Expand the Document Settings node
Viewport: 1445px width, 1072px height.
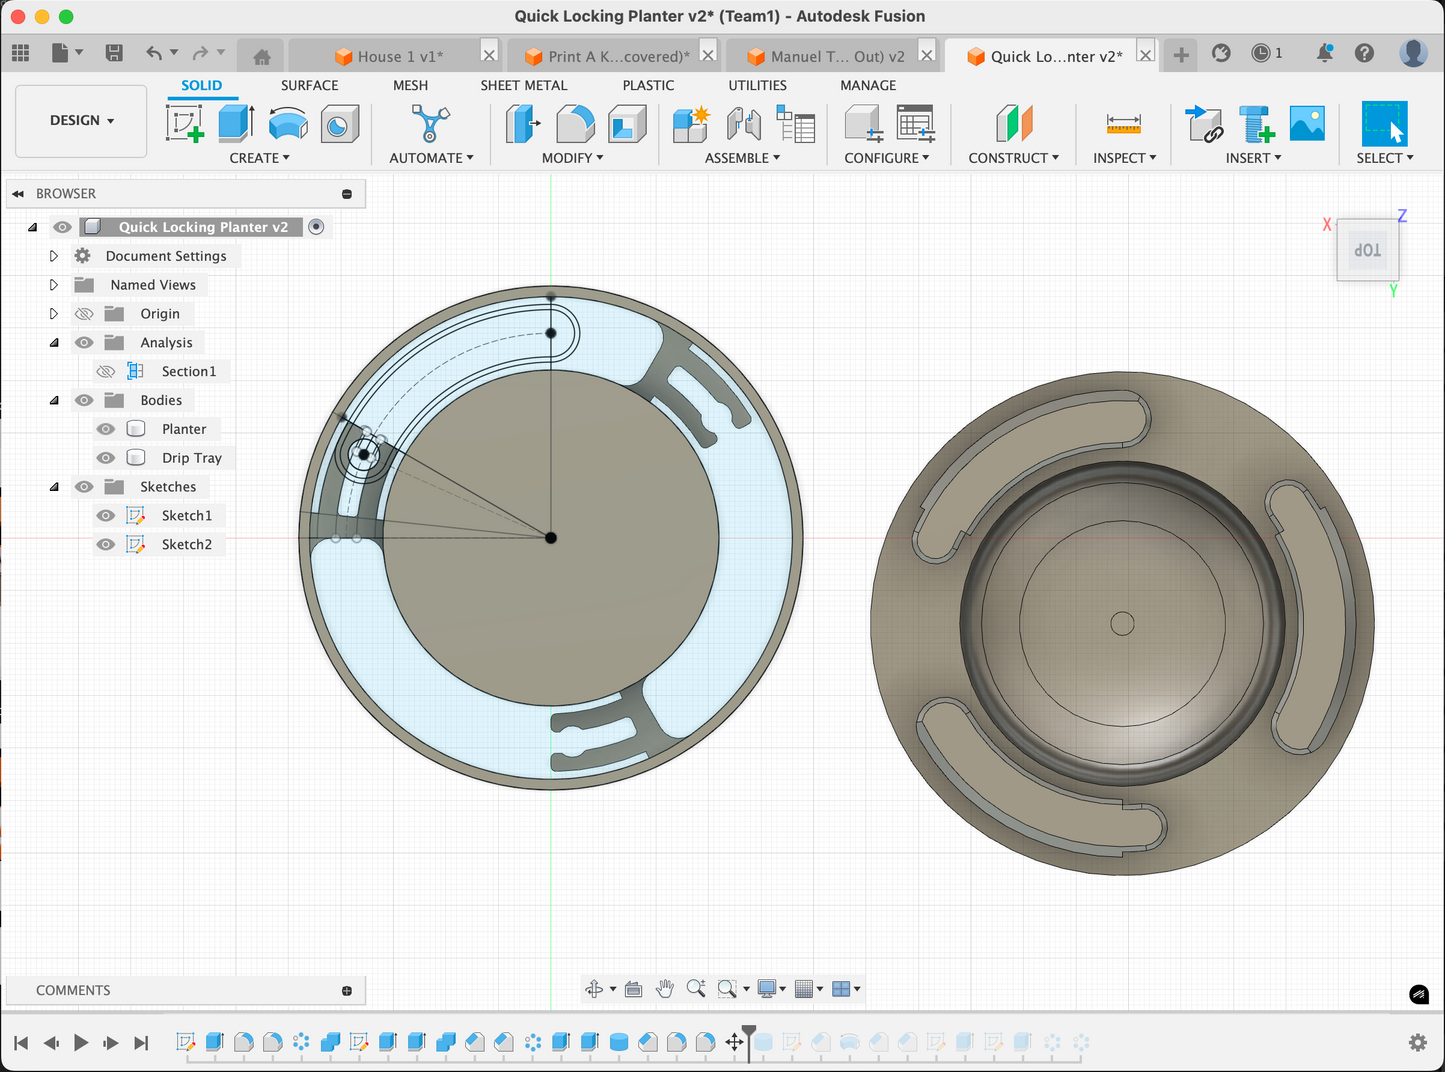[54, 256]
